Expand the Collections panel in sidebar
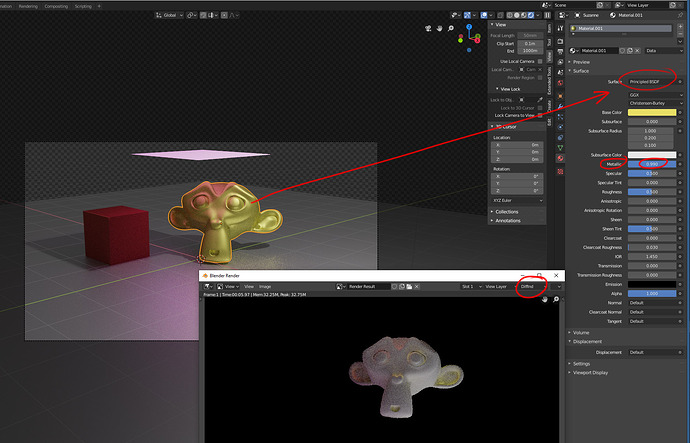 pos(506,212)
